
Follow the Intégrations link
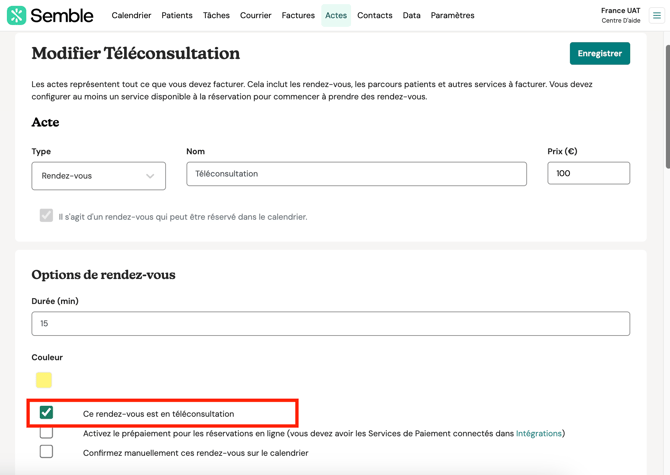click(x=538, y=434)
